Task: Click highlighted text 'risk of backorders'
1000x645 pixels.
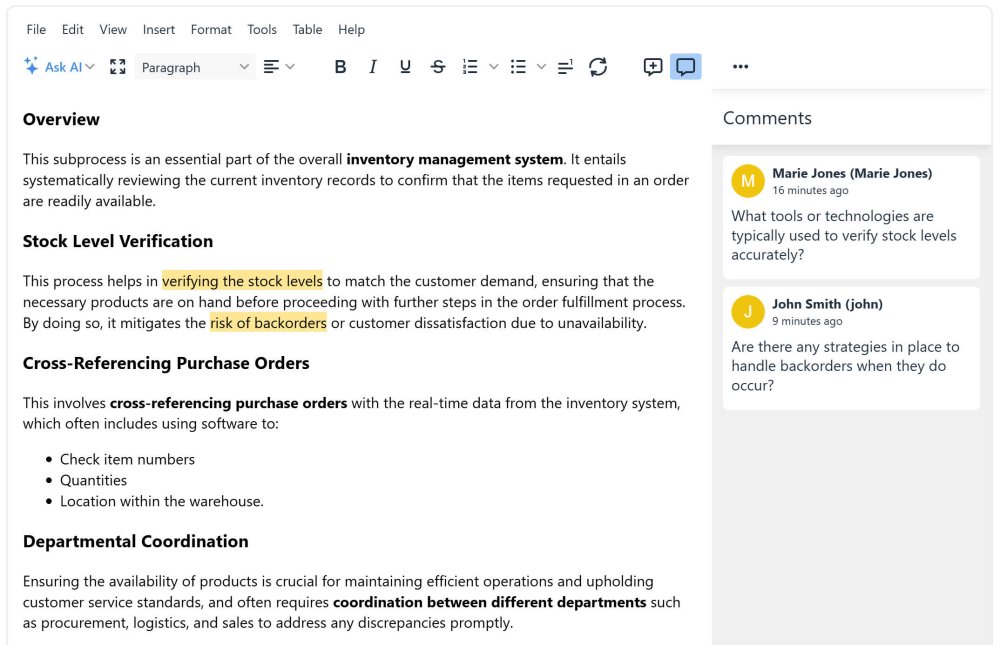Action: (x=268, y=323)
